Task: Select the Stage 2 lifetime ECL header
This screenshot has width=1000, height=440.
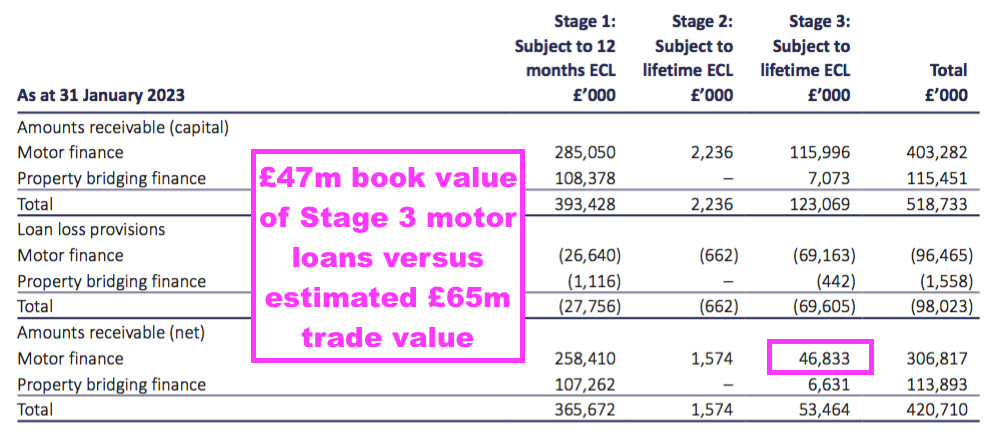Action: click(688, 59)
